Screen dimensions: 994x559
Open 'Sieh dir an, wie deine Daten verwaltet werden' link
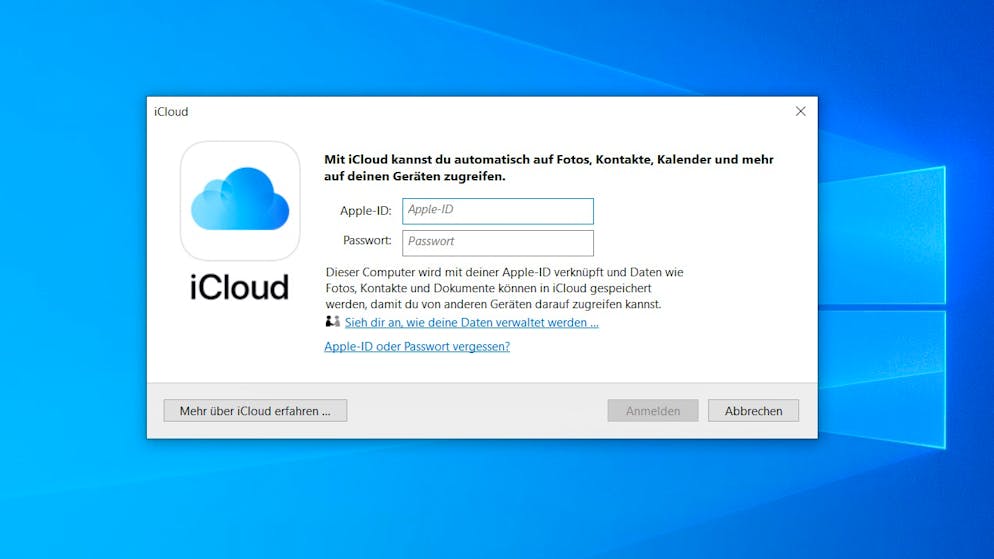click(471, 323)
